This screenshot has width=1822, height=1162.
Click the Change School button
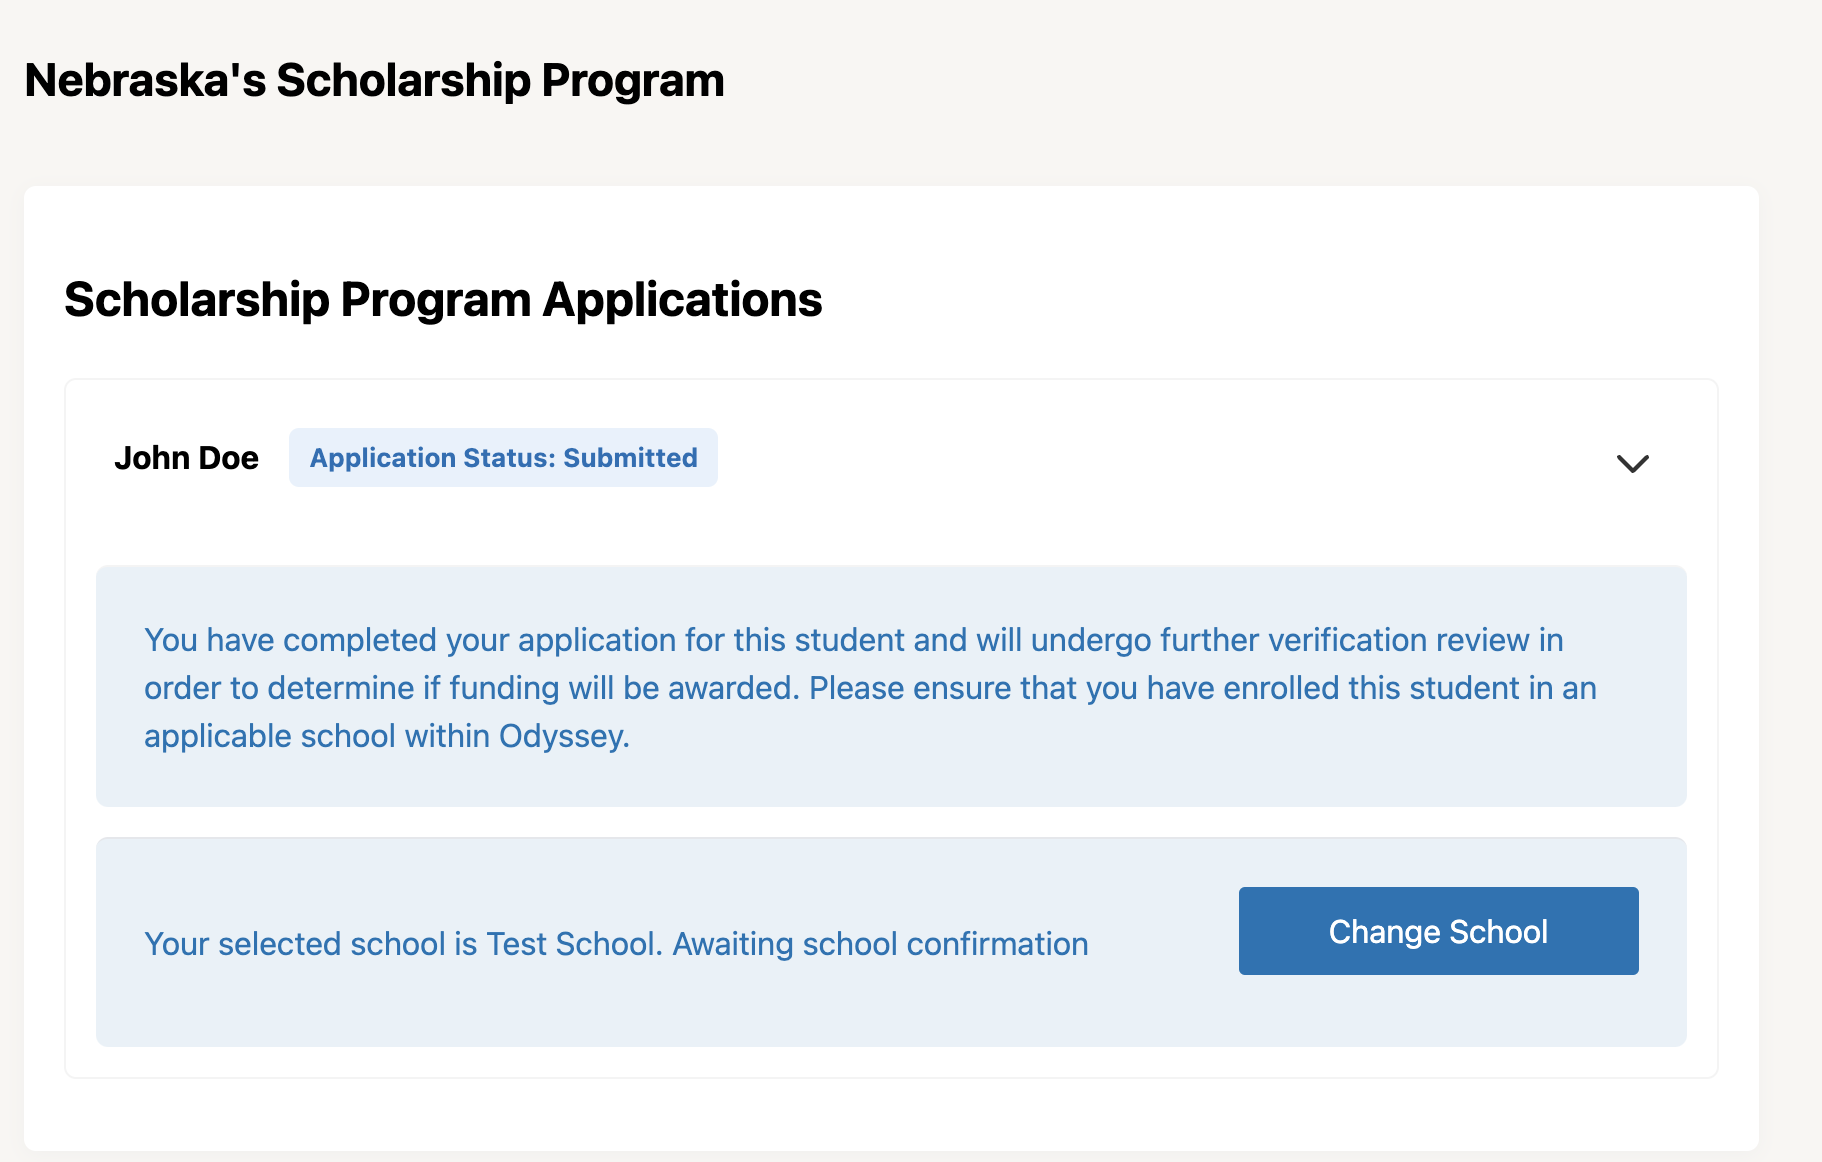[x=1438, y=931]
